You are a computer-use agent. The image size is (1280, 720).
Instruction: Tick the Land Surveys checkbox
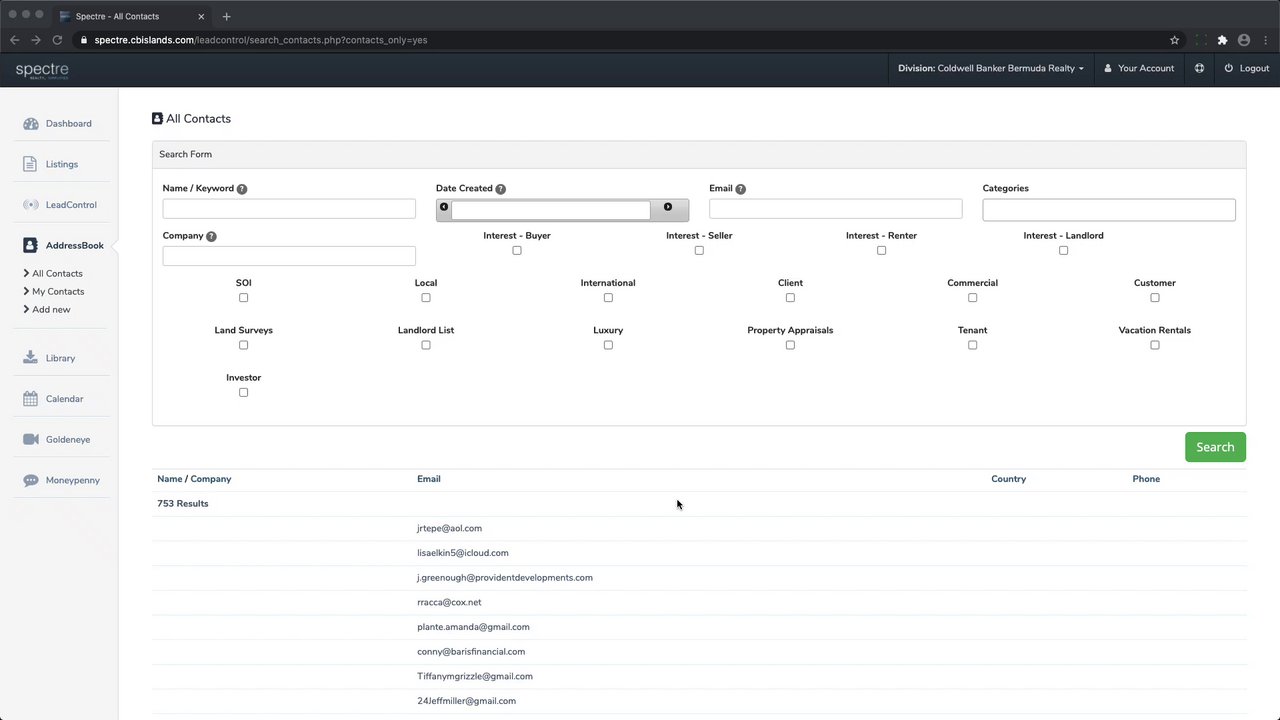pyautogui.click(x=243, y=345)
